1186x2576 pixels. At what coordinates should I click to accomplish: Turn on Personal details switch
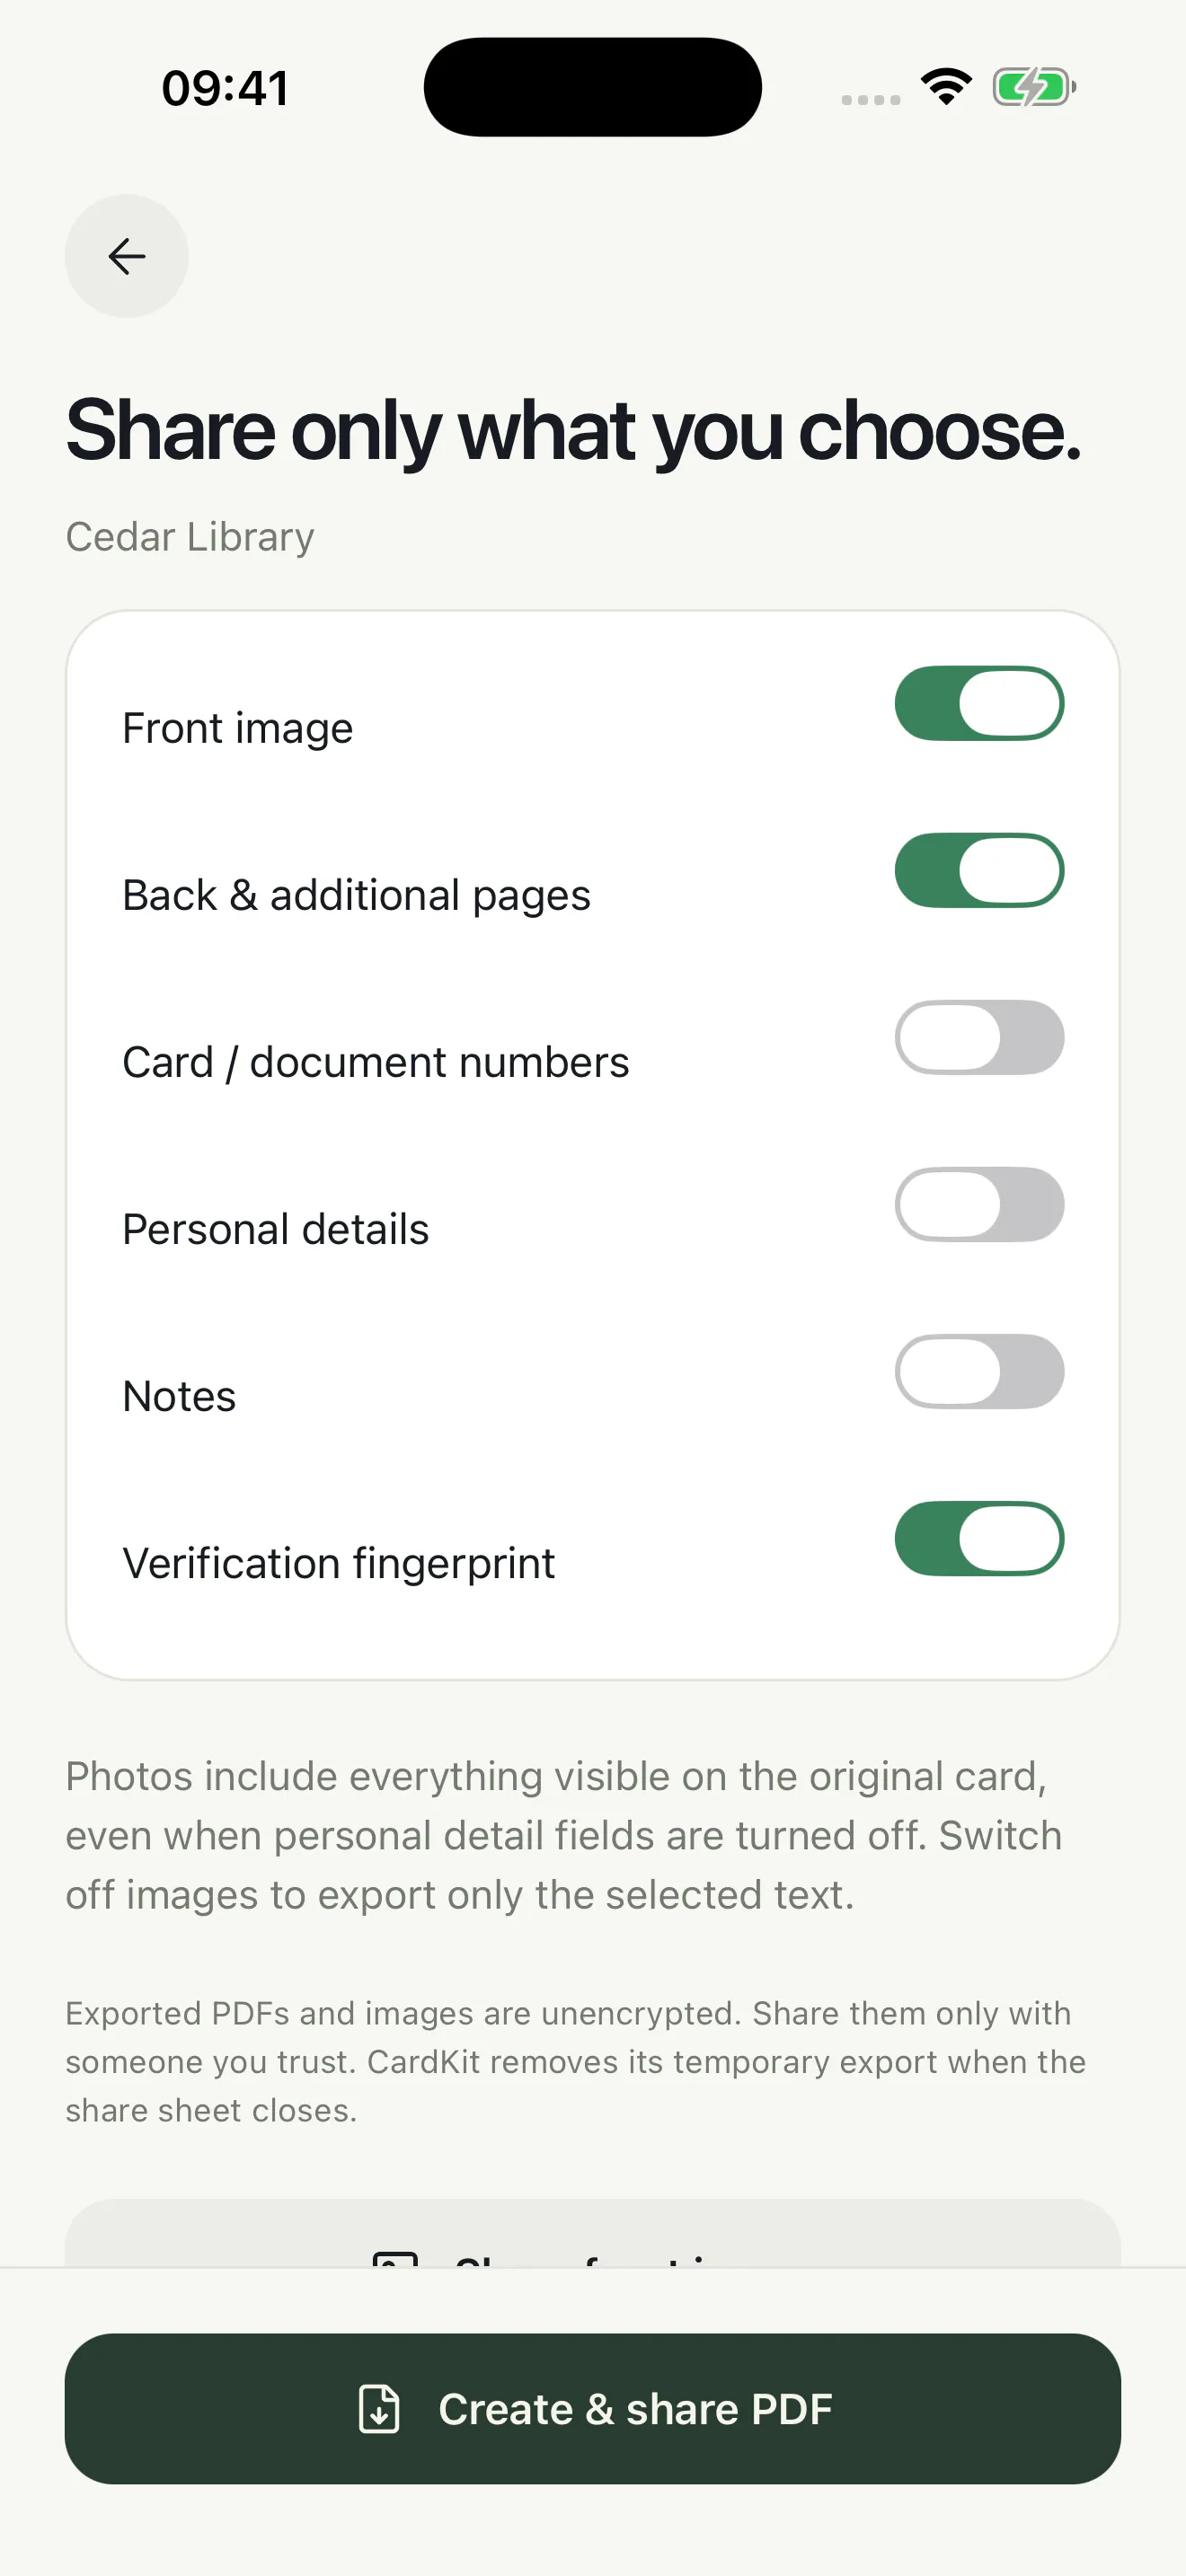[979, 1204]
